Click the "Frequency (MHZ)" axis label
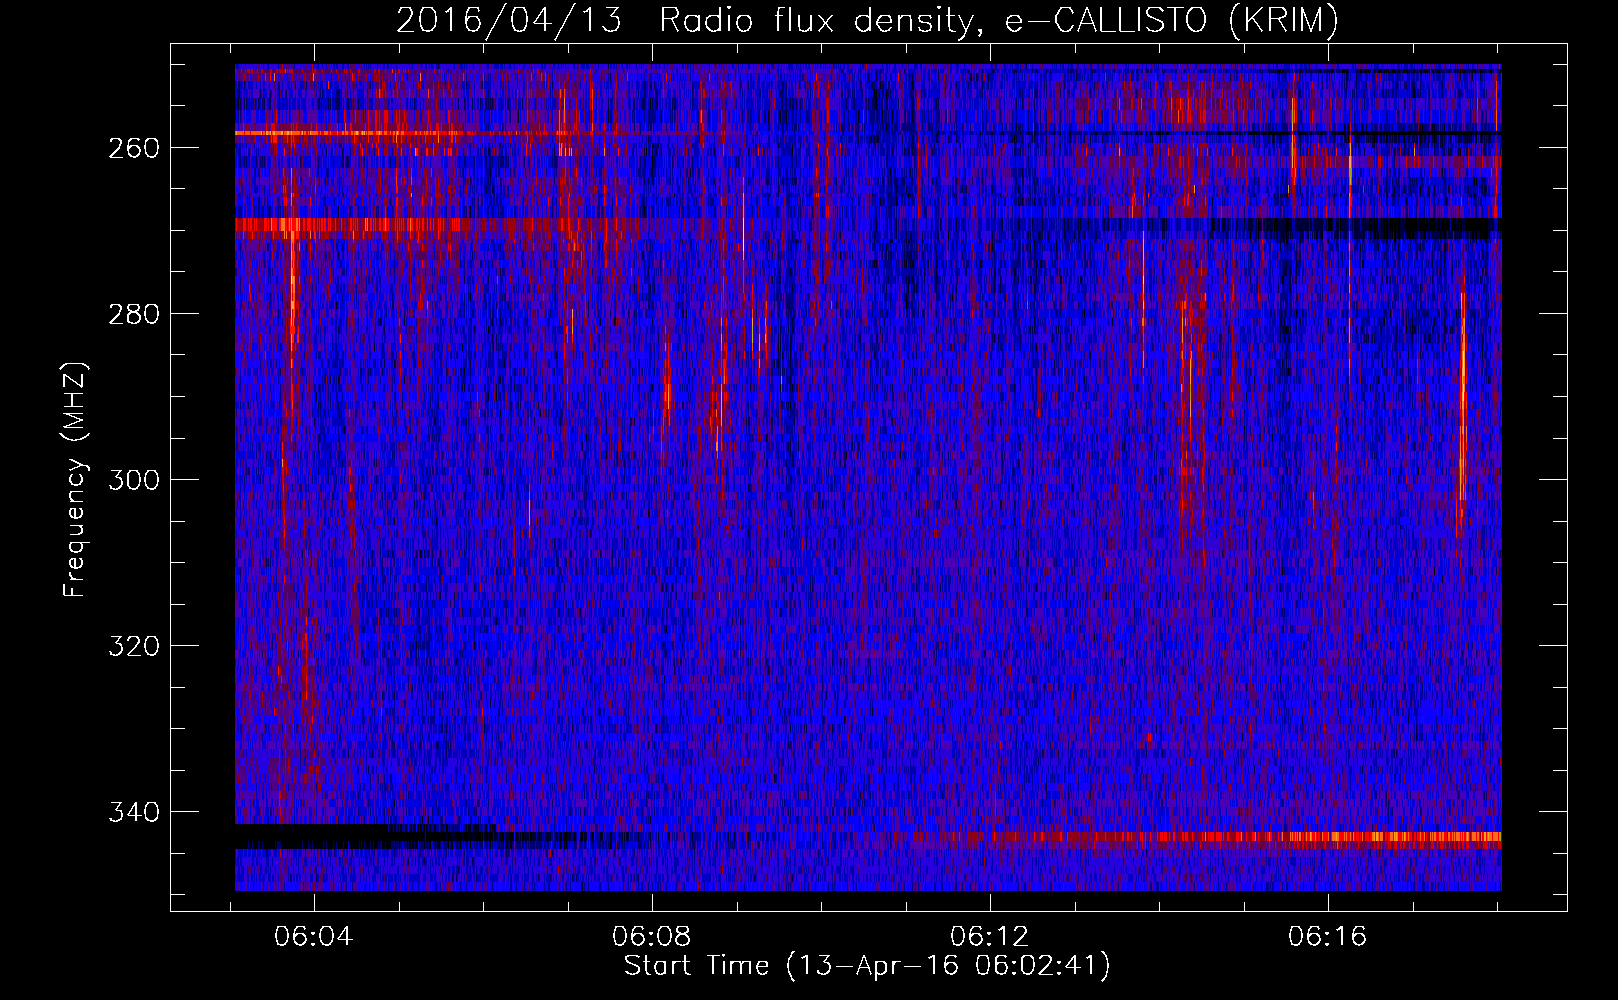Screen dimensions: 1618x1000 (75, 479)
